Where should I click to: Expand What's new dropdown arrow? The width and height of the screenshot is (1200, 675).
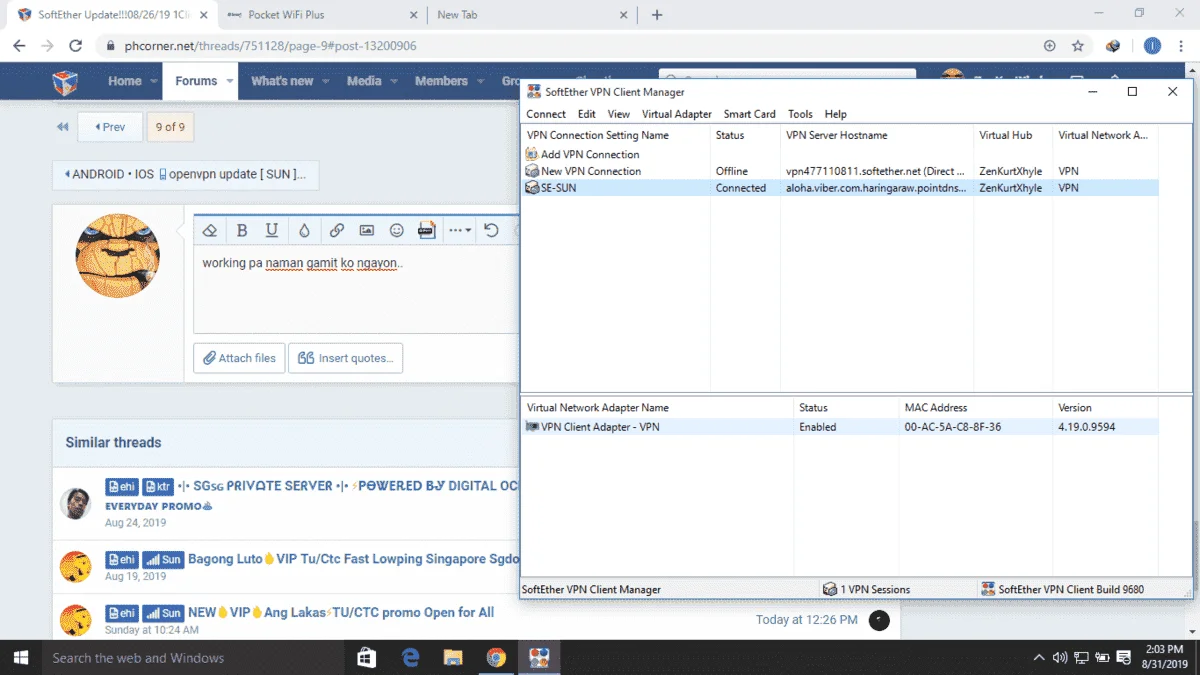(x=325, y=81)
